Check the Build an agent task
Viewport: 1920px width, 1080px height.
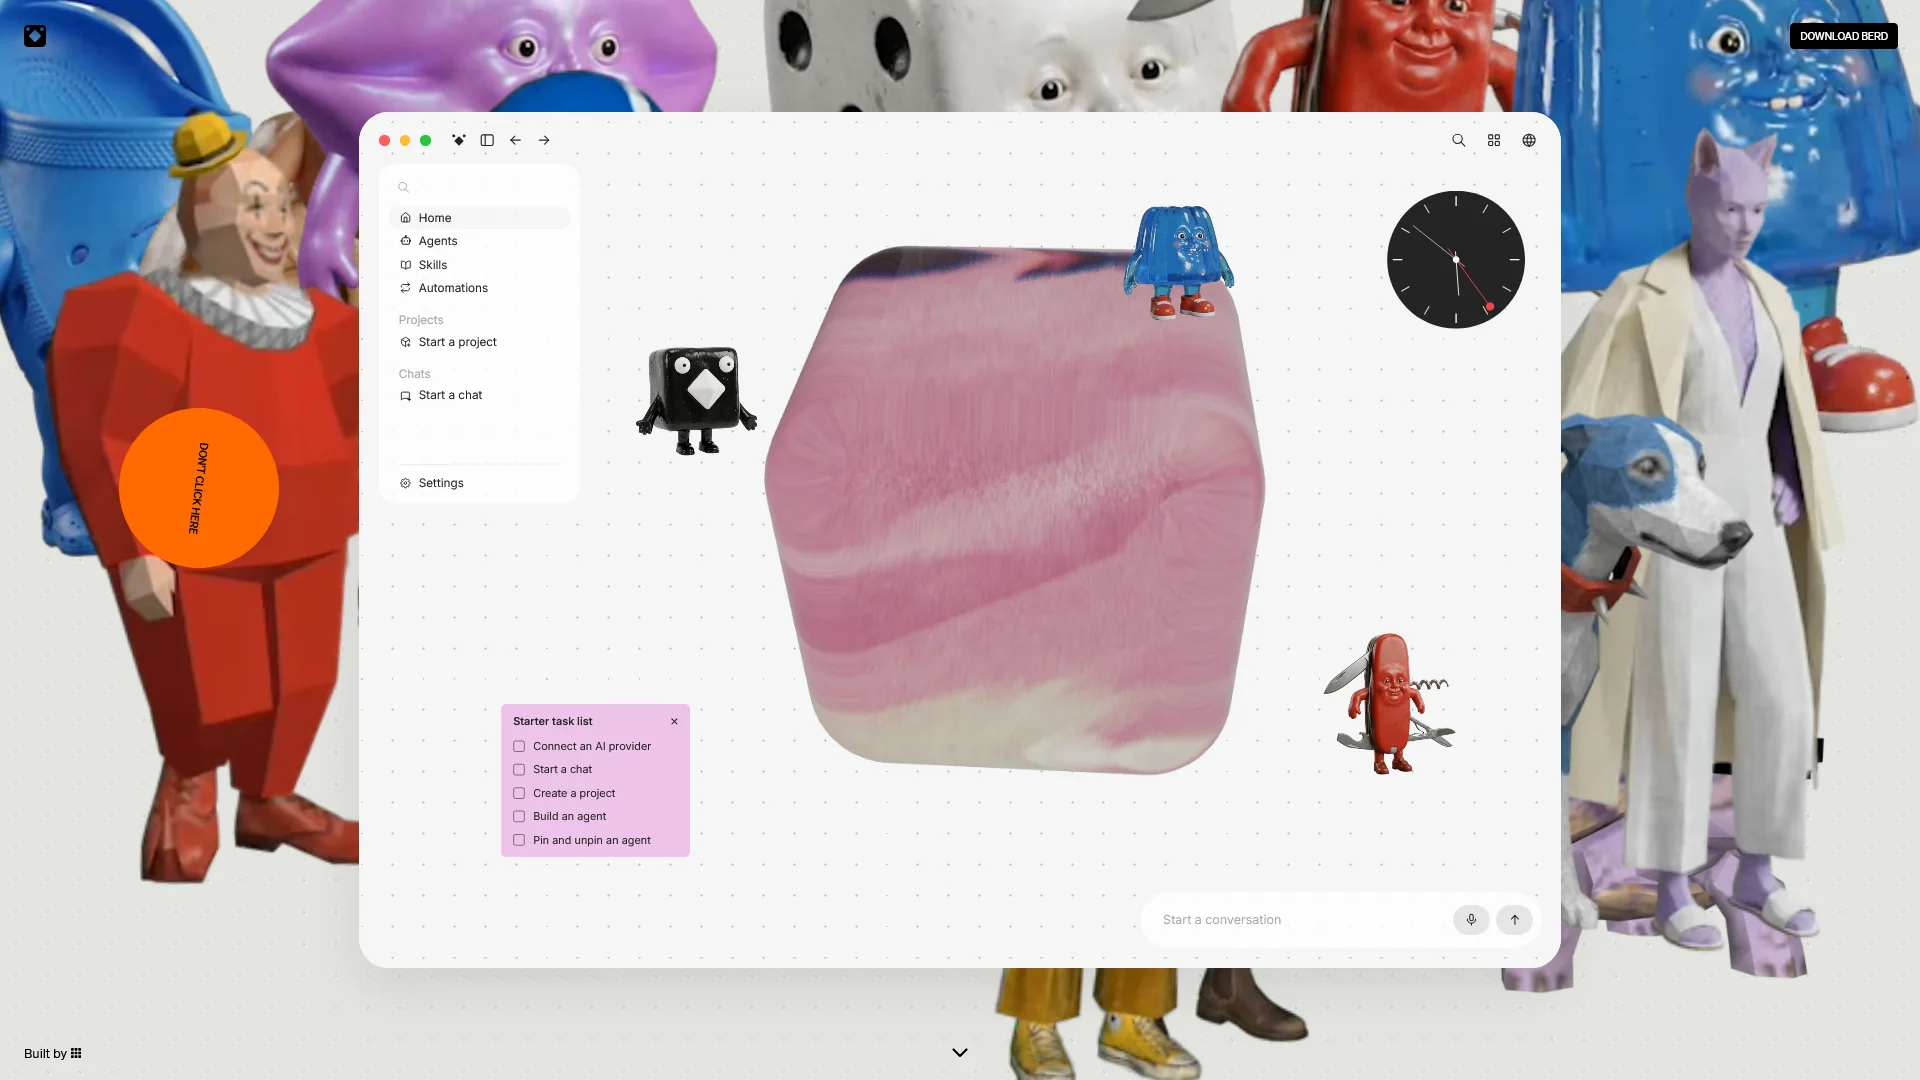[519, 817]
